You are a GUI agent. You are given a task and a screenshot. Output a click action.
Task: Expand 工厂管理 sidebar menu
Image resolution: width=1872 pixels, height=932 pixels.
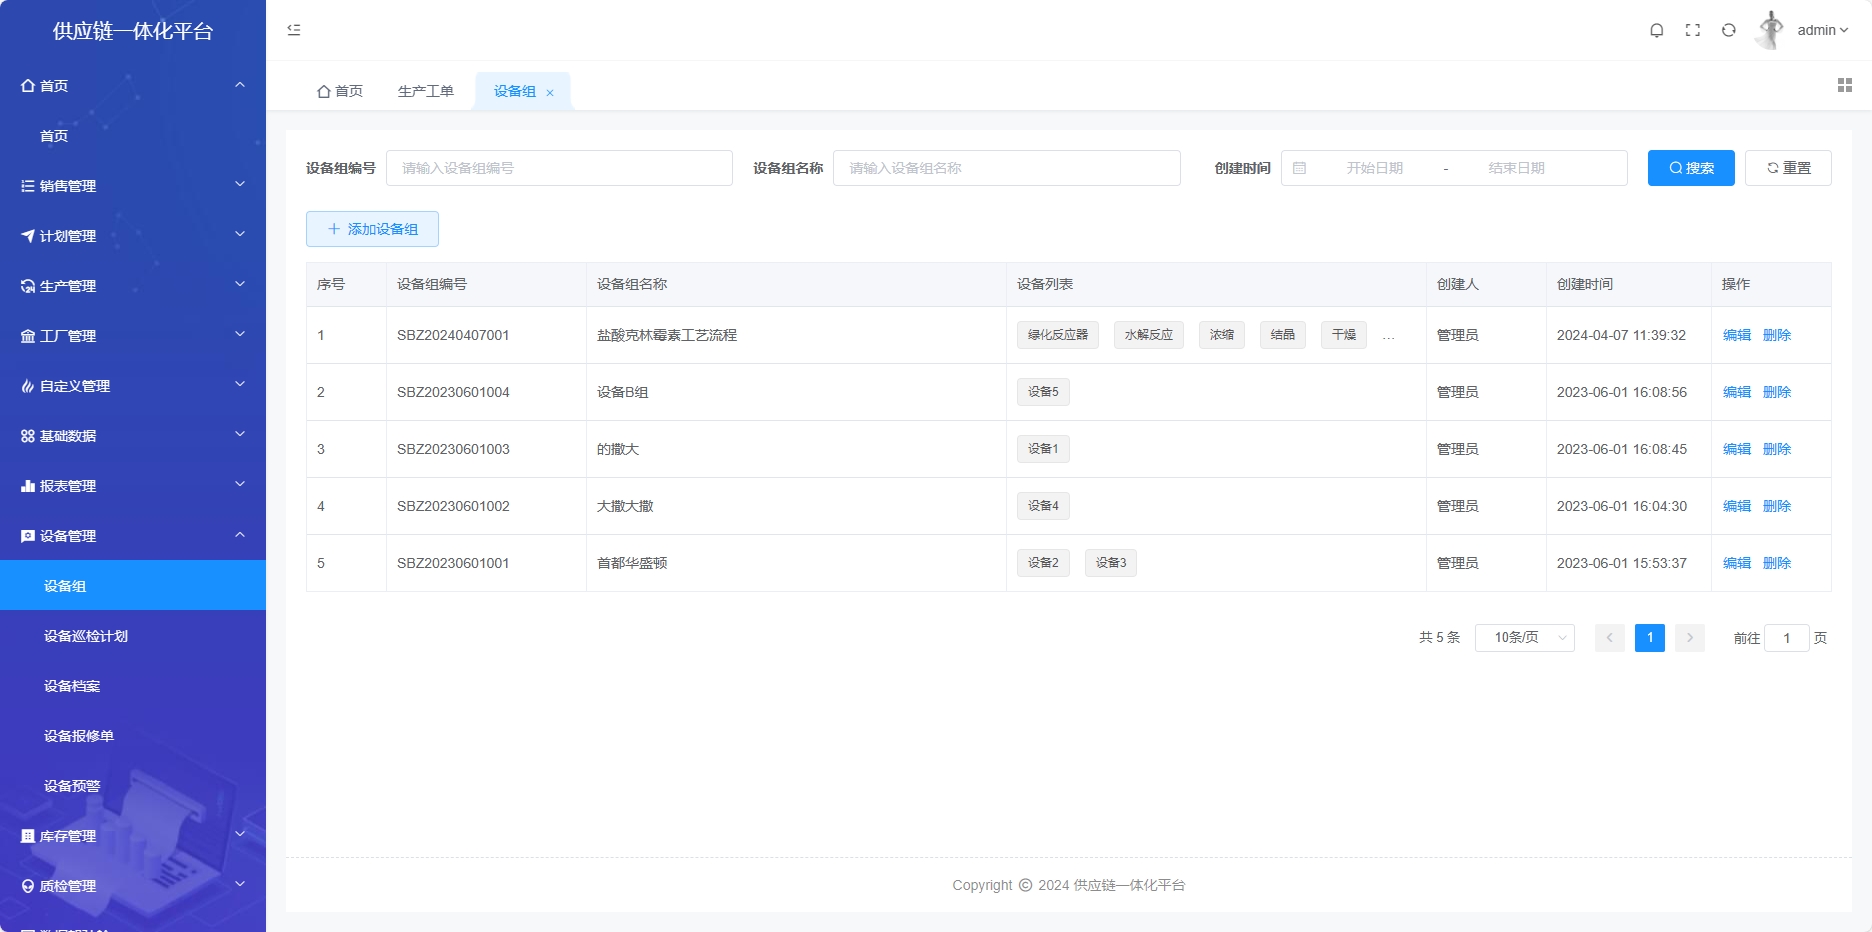click(x=133, y=336)
